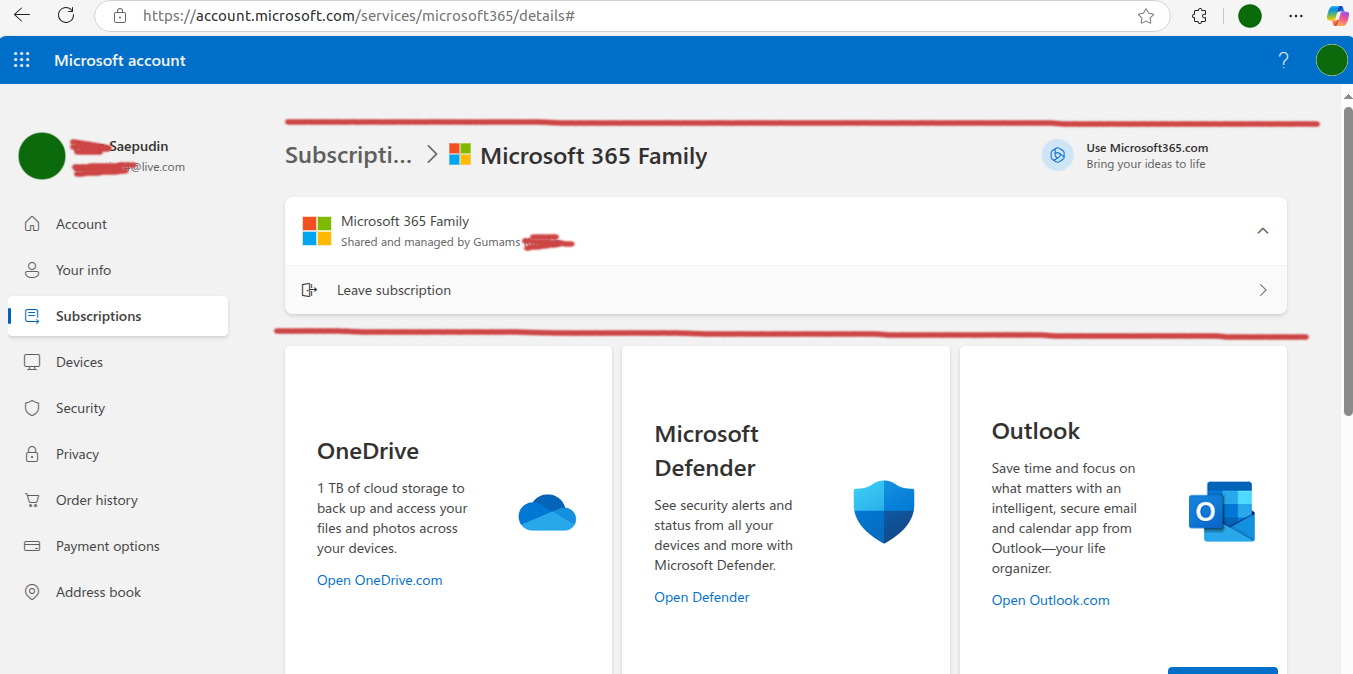
Task: Click the Payment options card icon
Action: (32, 546)
